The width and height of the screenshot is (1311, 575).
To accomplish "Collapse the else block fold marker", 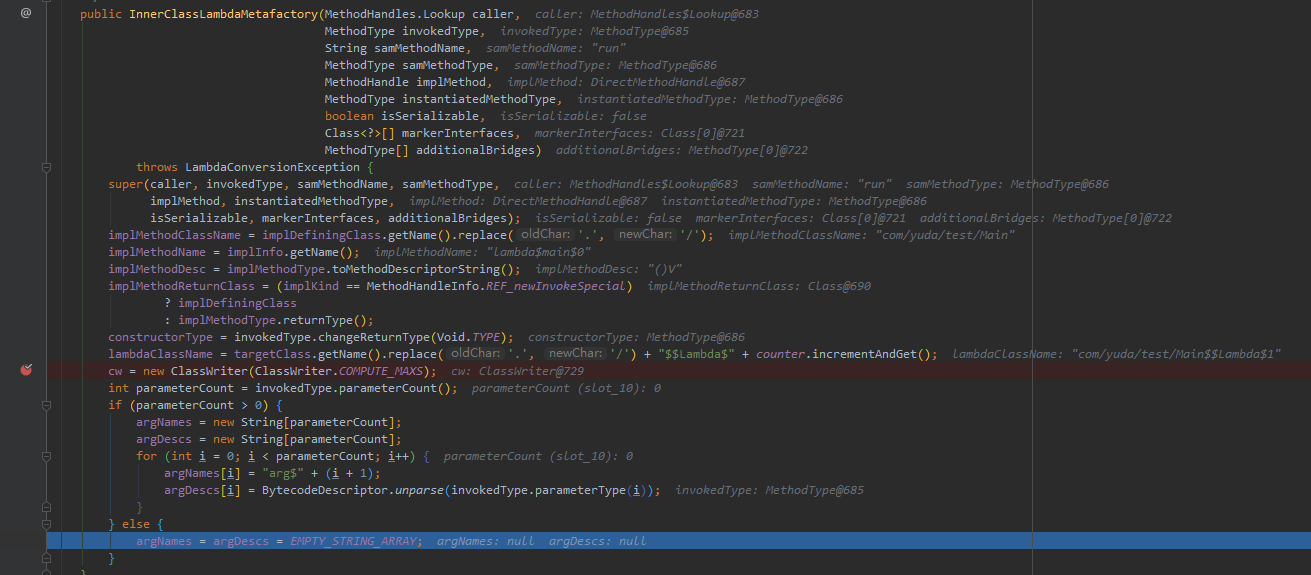I will 46,524.
